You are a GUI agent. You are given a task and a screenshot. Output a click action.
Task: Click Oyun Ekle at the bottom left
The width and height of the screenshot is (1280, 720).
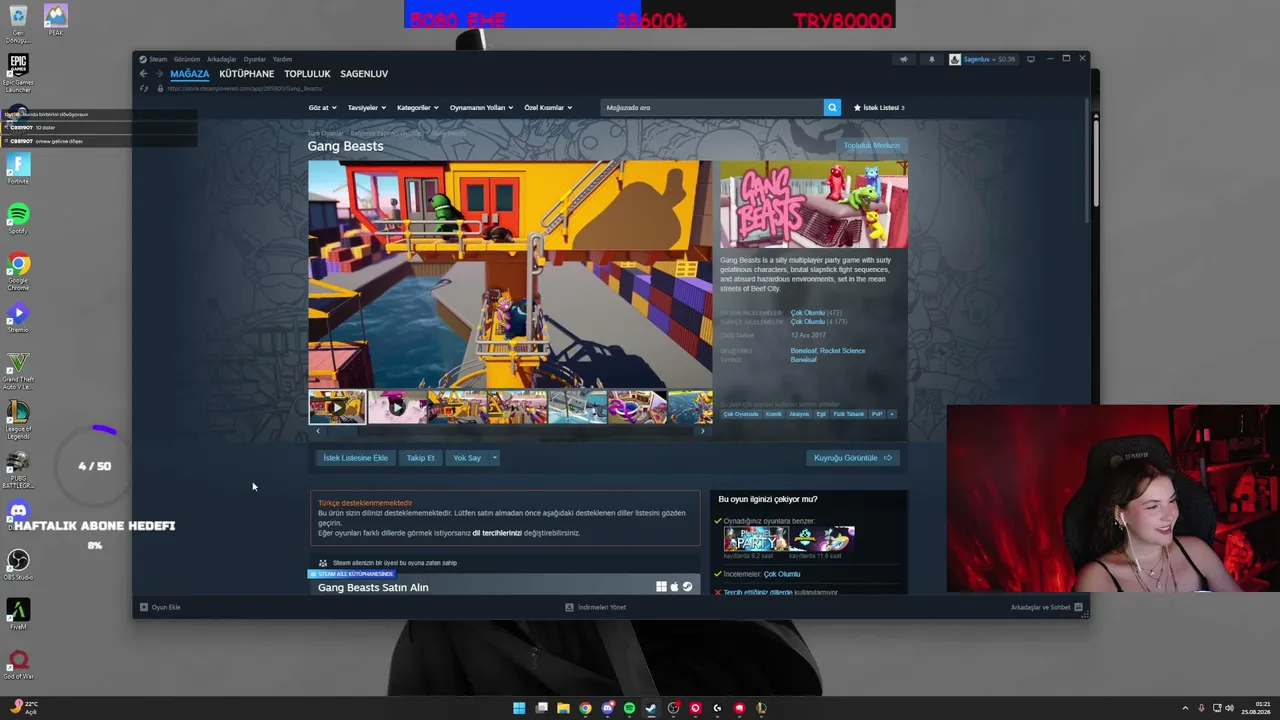coord(160,607)
